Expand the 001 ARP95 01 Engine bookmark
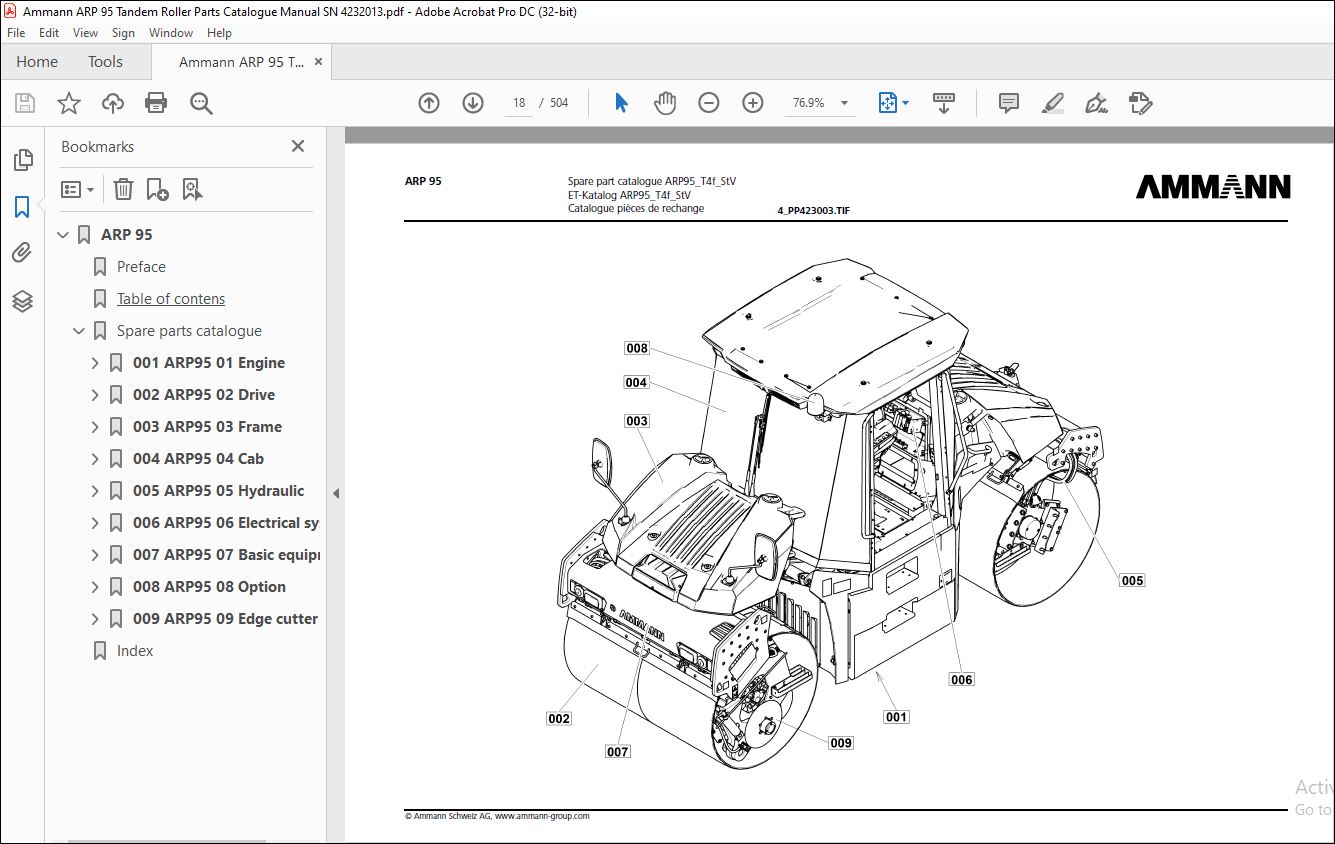Image resolution: width=1335 pixels, height=844 pixels. (95, 363)
